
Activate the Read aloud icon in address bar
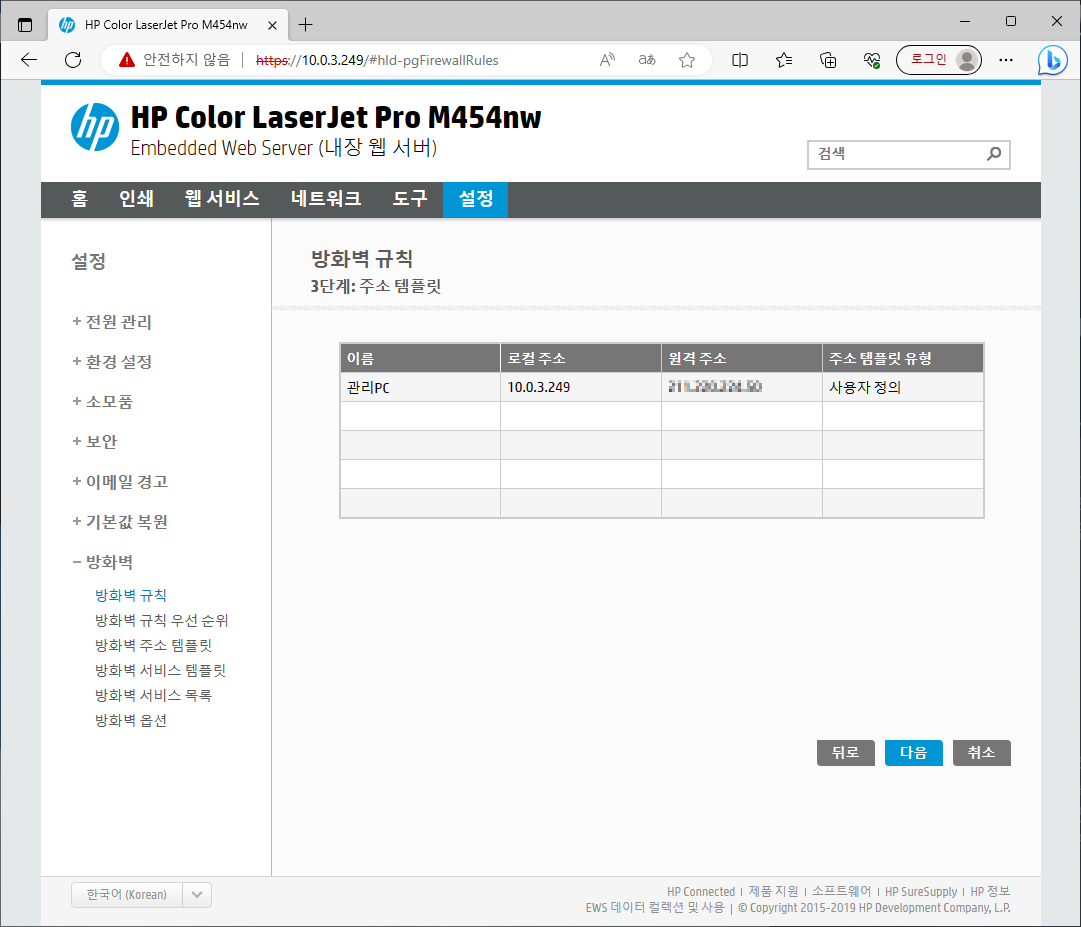(x=607, y=60)
